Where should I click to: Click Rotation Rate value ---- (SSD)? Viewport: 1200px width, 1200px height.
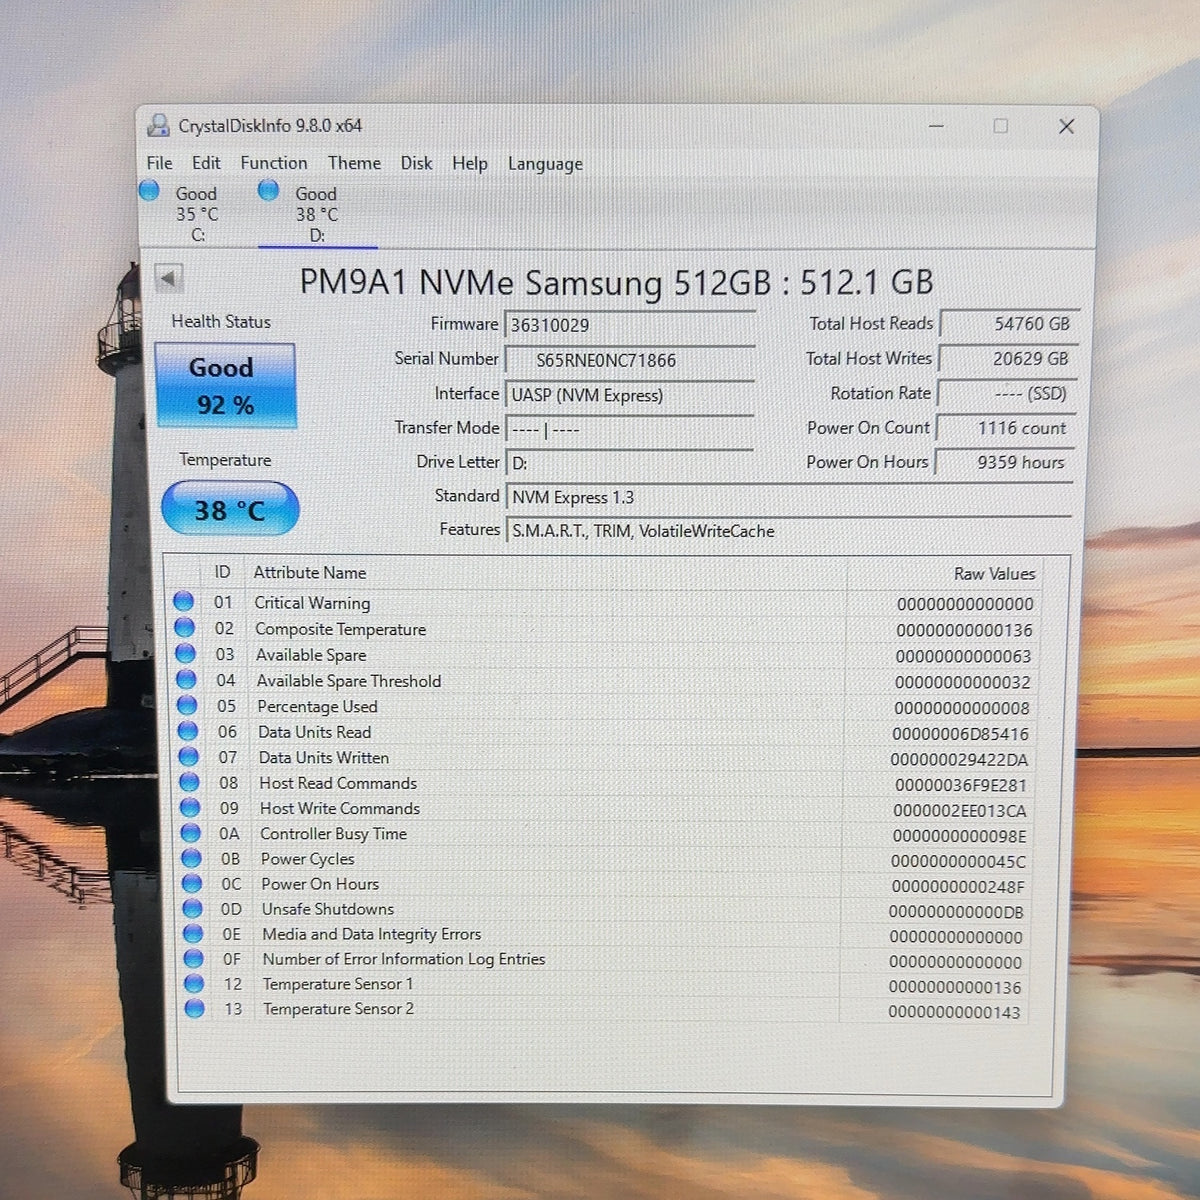(x=1005, y=393)
